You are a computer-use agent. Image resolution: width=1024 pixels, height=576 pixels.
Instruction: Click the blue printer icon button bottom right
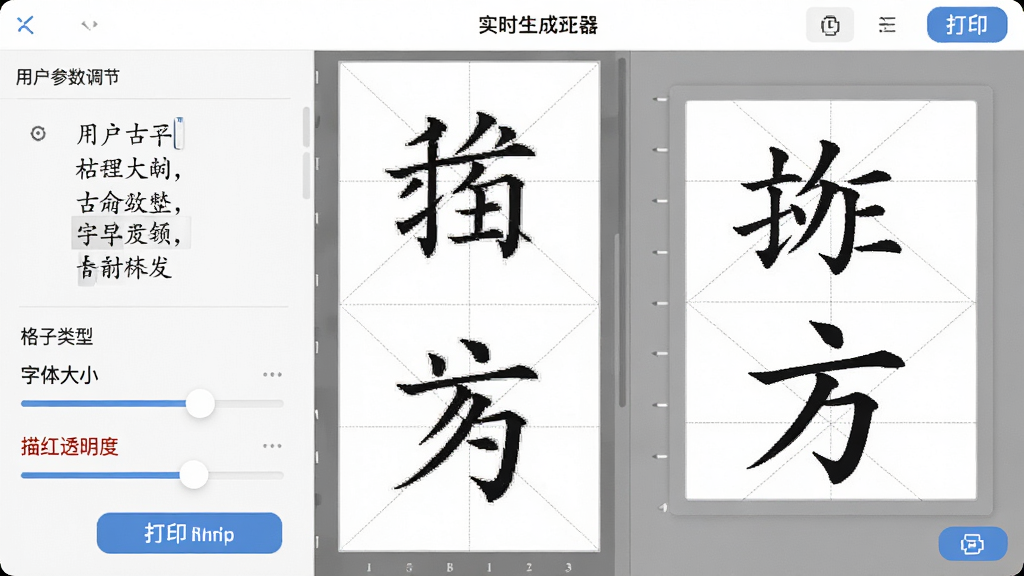[972, 543]
